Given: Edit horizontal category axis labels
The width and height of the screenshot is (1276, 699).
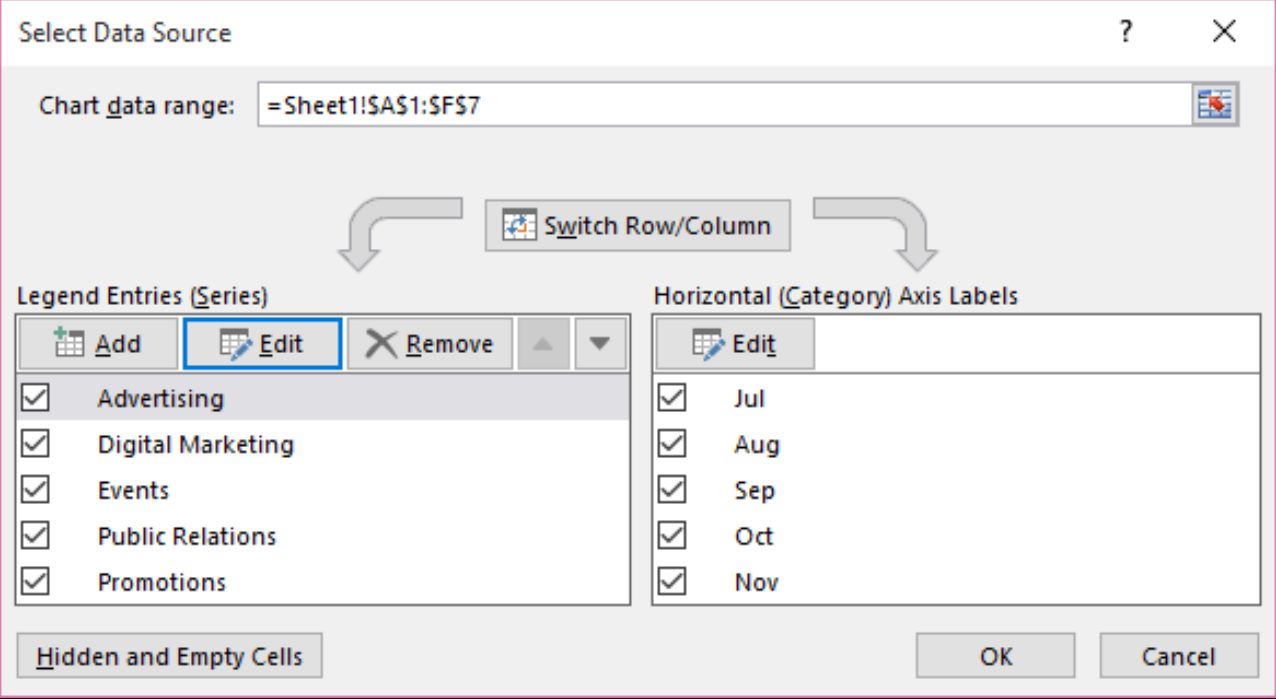Looking at the screenshot, I should (x=735, y=344).
